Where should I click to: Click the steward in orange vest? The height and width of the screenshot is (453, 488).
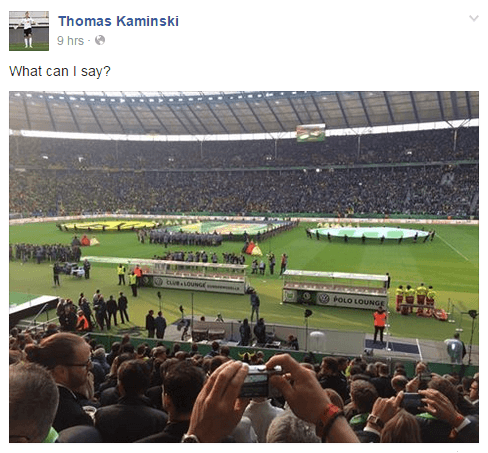click(x=380, y=324)
